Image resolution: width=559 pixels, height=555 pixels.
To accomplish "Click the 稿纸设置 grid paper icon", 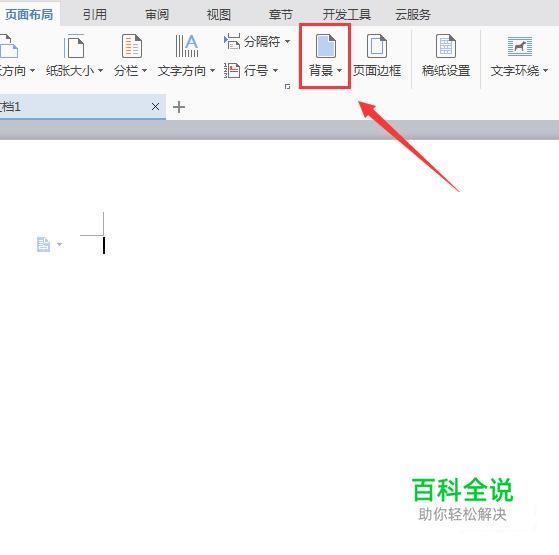I will (x=446, y=46).
